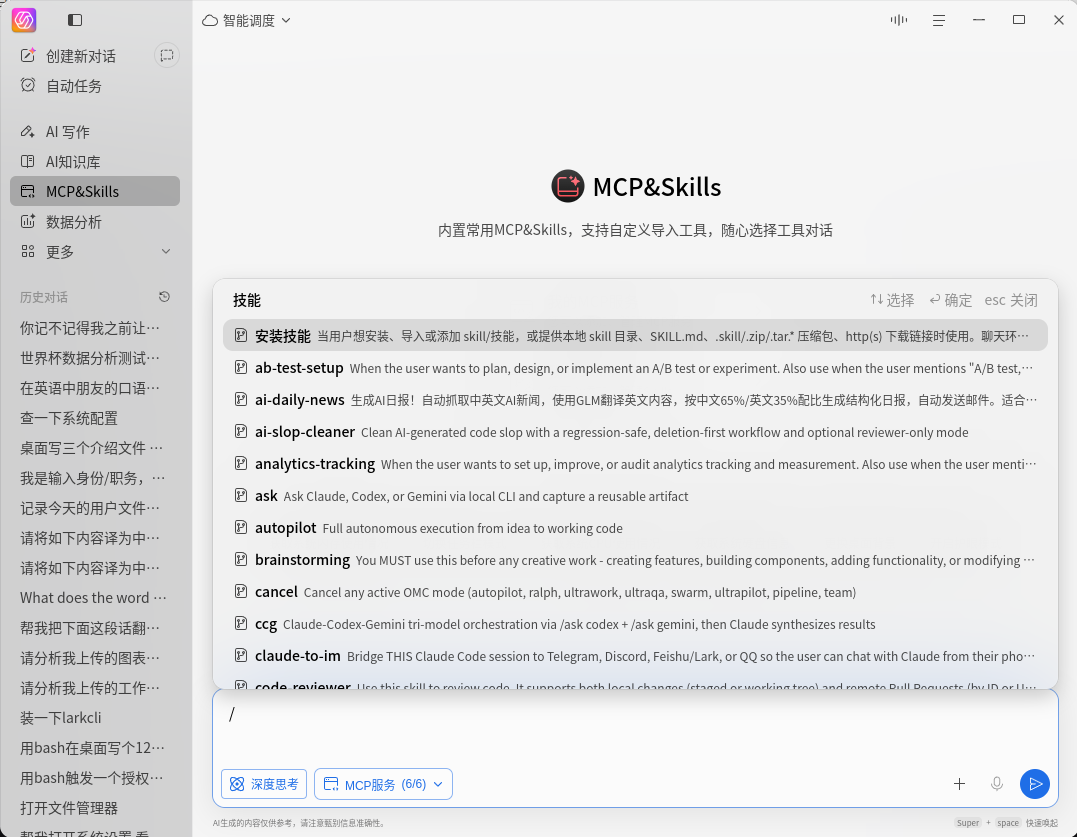Select the ai-slop-cleaner skill
The width and height of the screenshot is (1077, 837).
tap(635, 432)
